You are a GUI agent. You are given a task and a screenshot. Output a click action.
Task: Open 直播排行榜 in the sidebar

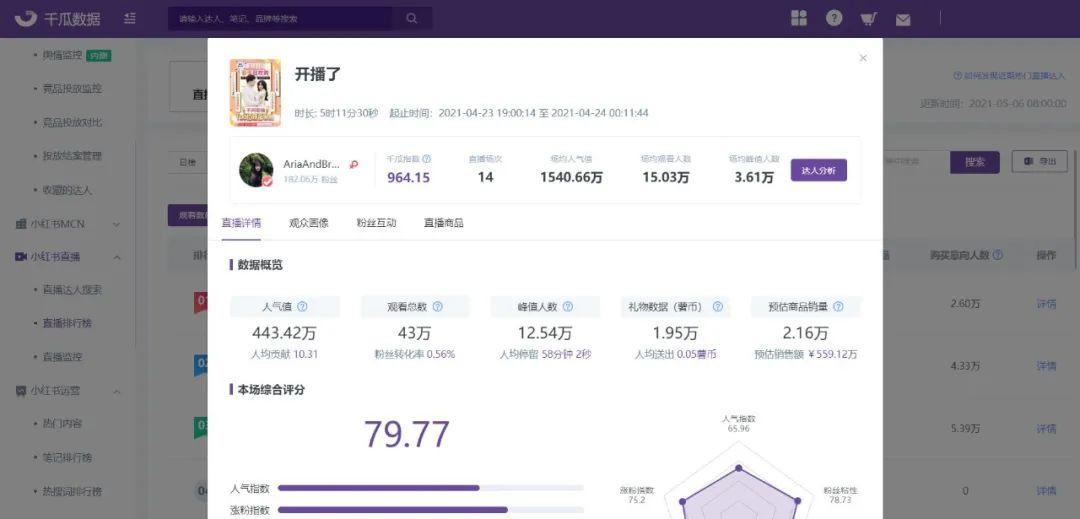pyautogui.click(x=68, y=324)
